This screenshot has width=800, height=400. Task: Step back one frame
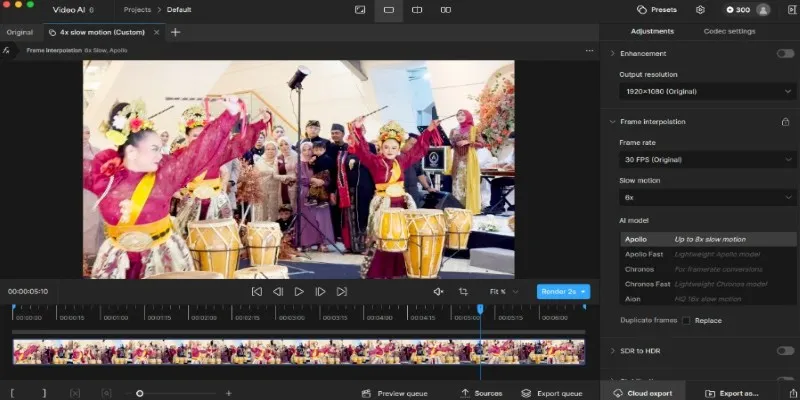278,292
